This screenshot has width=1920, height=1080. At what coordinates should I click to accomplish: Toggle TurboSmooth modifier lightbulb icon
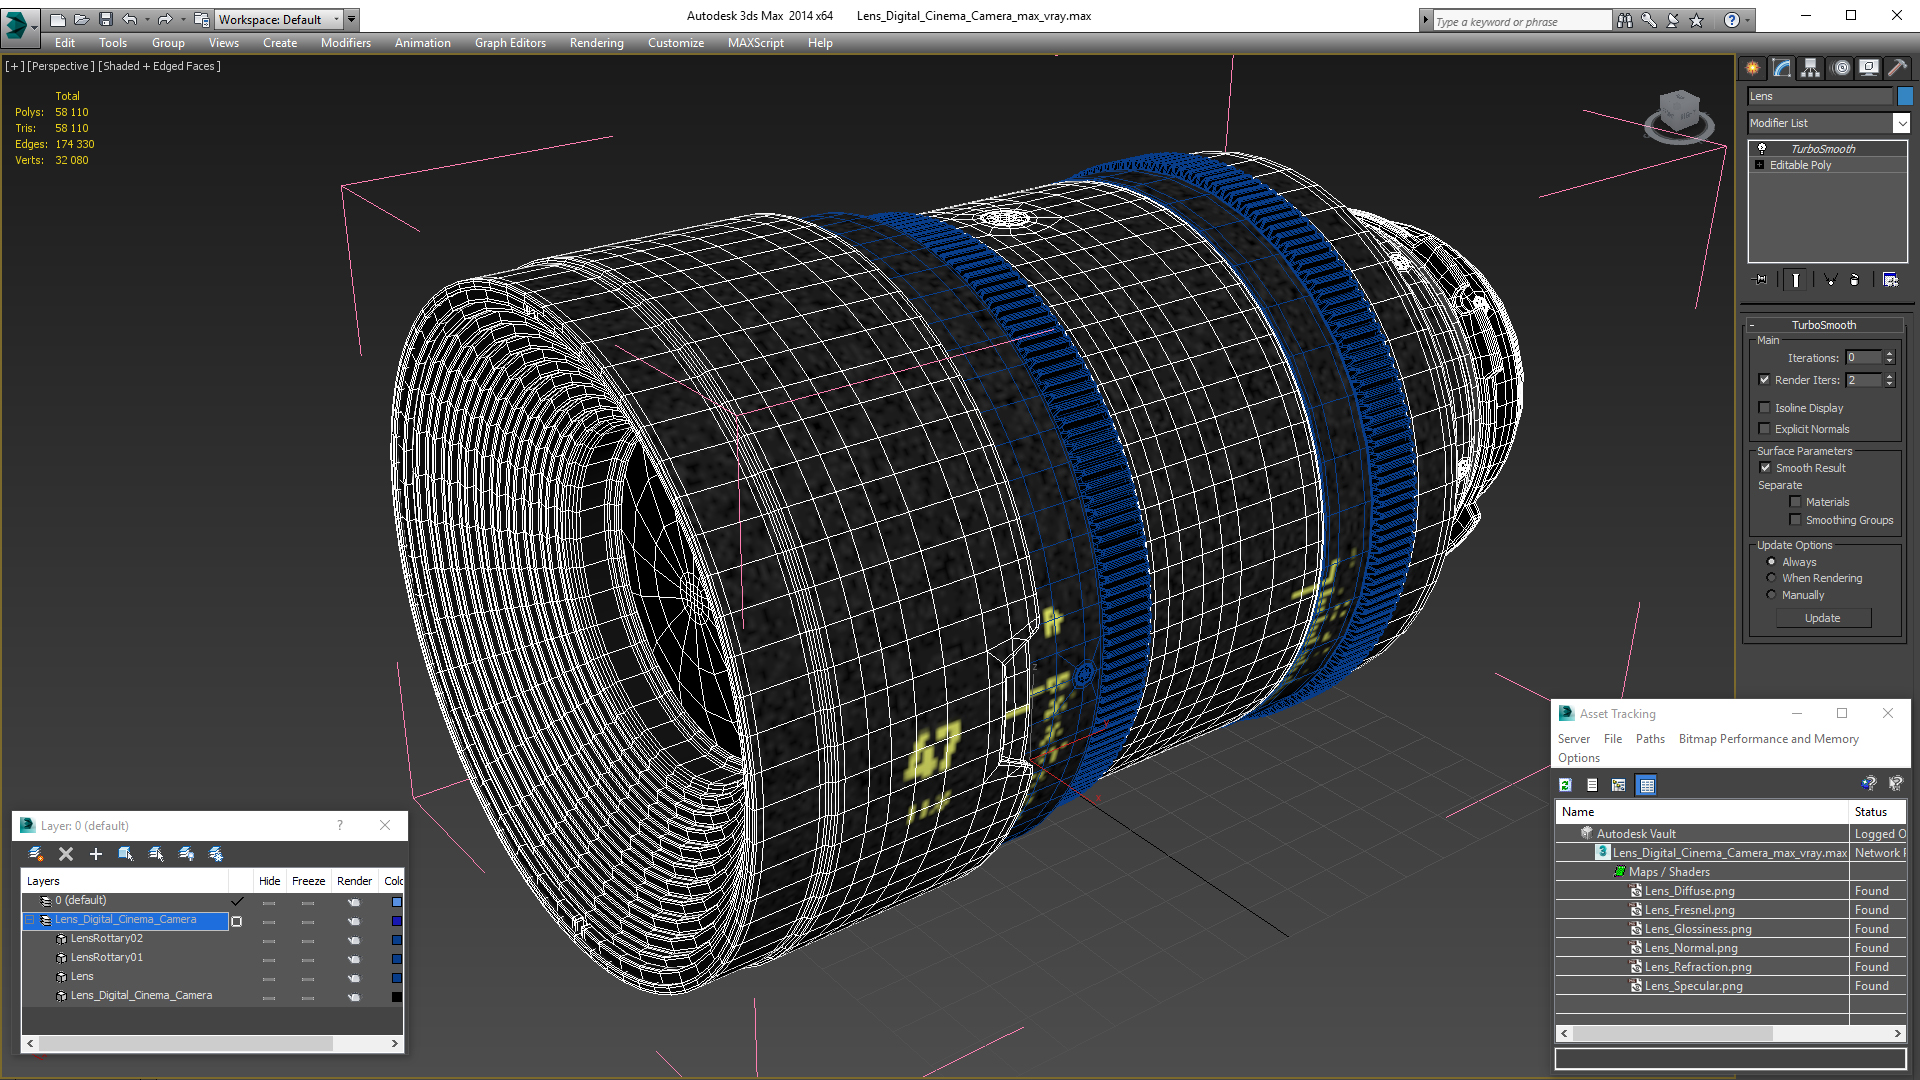coord(1762,148)
